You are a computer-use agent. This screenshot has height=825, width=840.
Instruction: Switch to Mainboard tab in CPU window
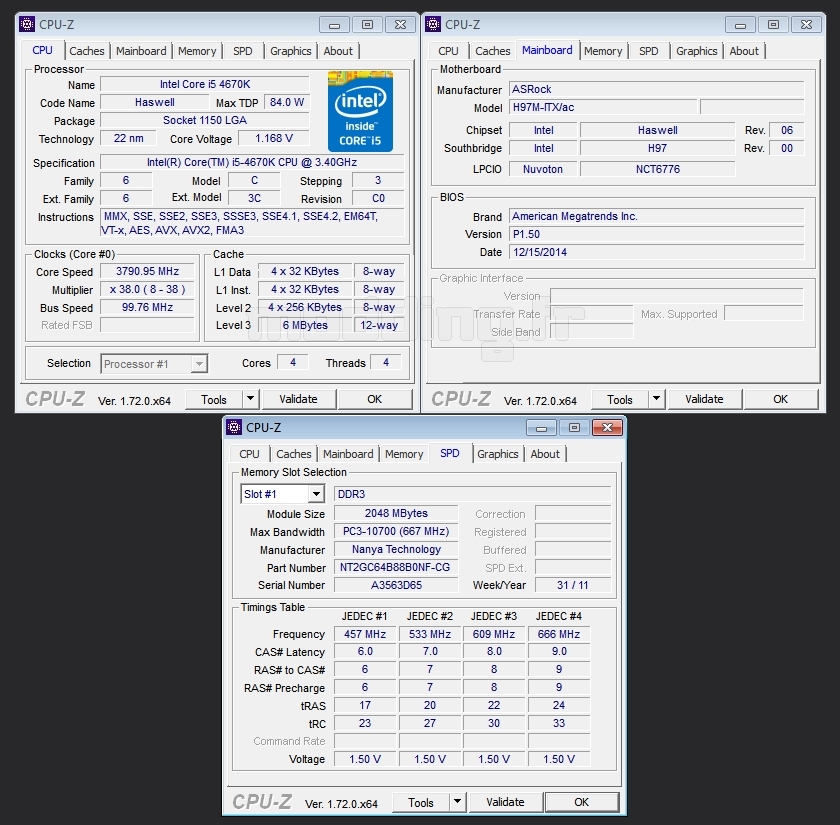pyautogui.click(x=141, y=51)
